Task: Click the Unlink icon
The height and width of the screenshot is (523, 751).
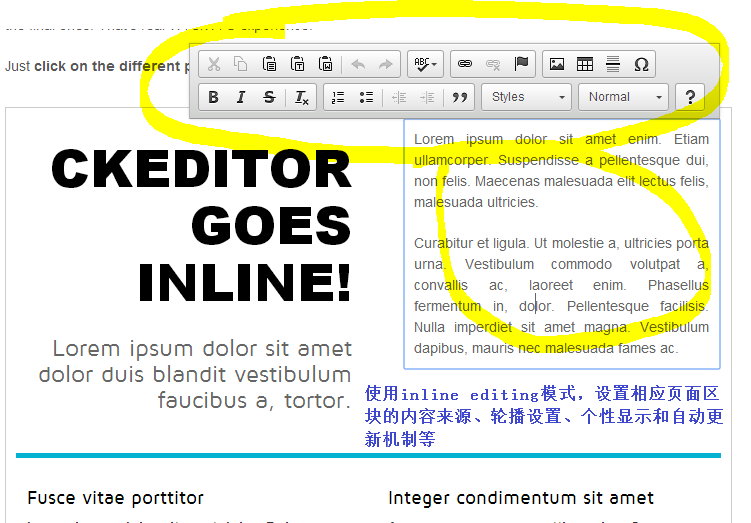Action: point(493,64)
